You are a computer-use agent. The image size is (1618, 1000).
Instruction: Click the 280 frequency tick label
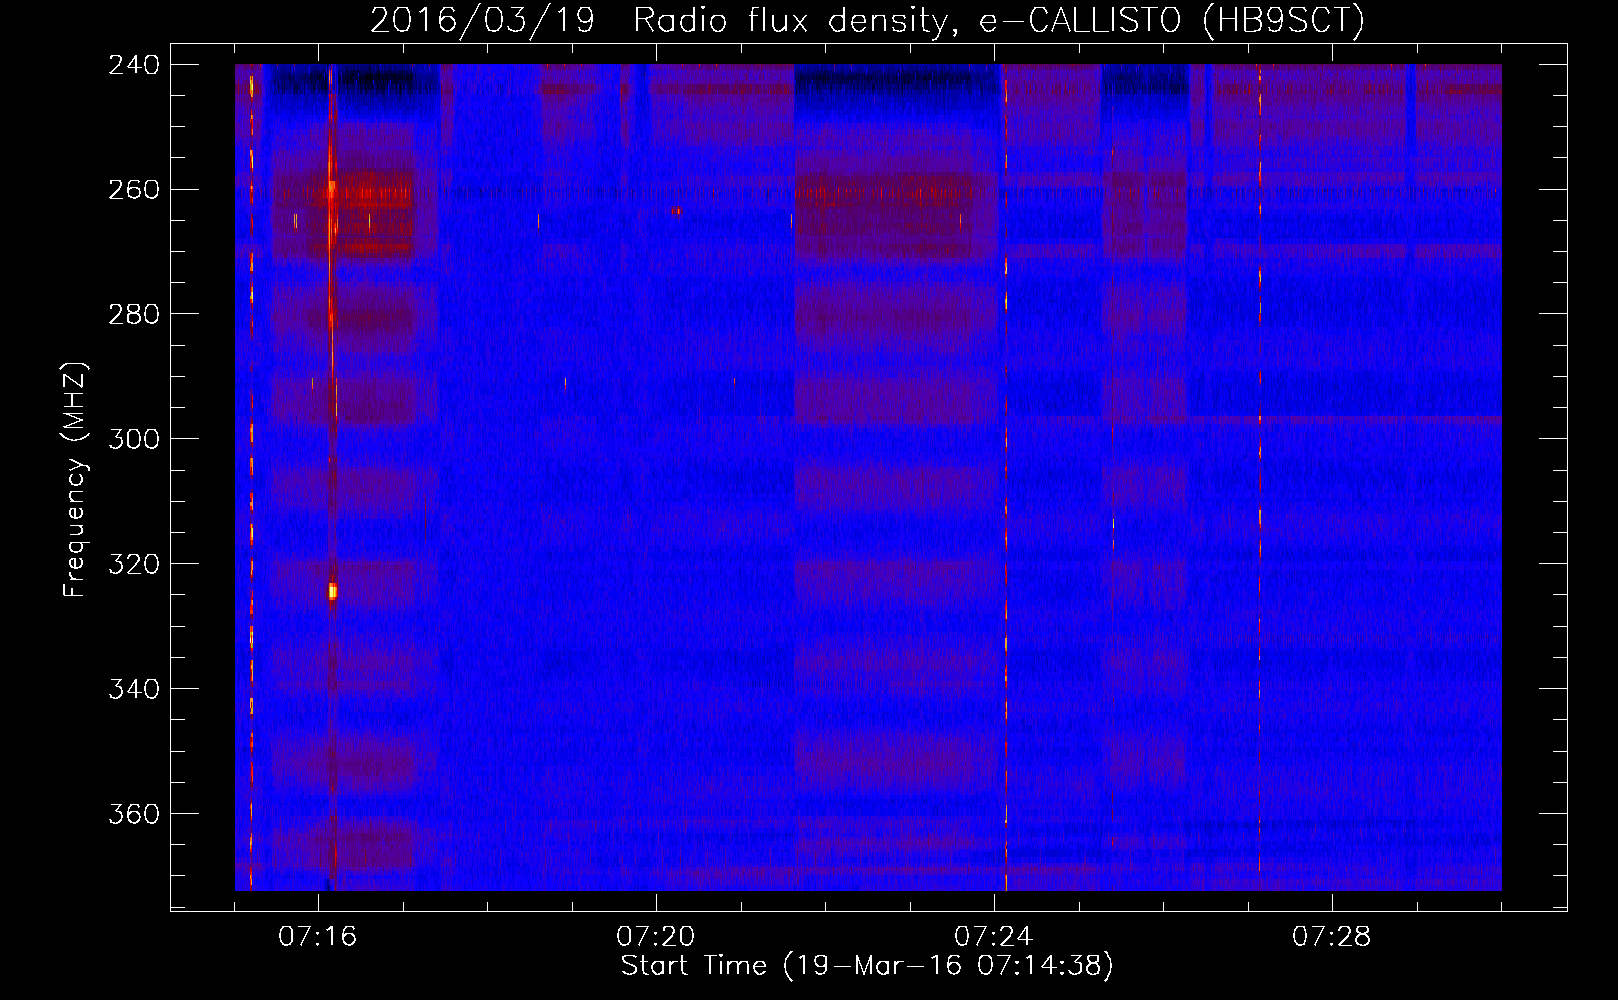pos(134,315)
